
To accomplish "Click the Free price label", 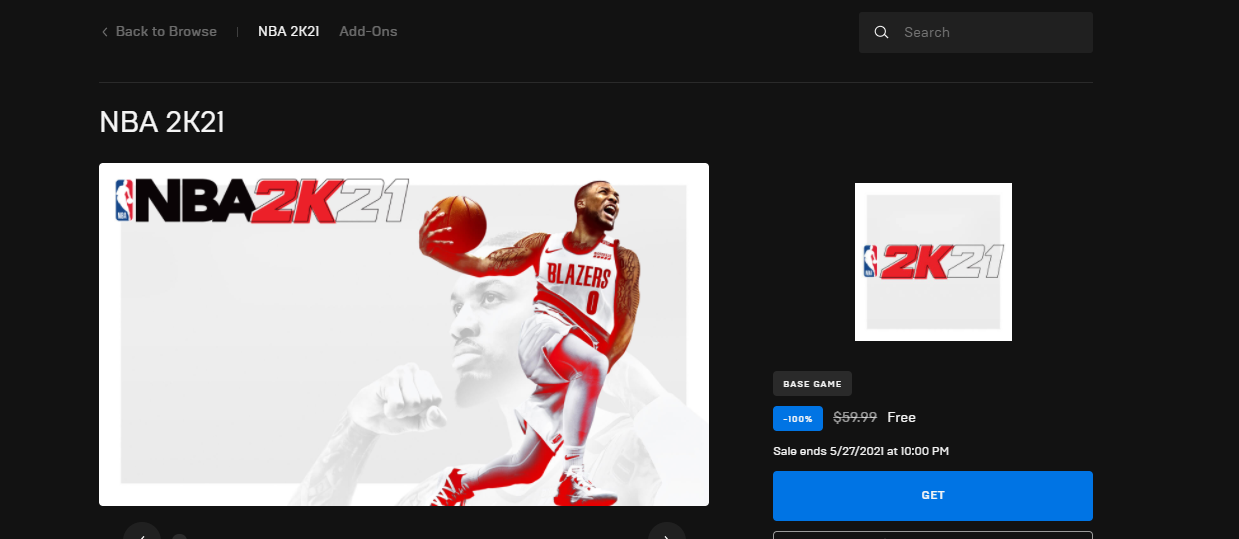I will 901,417.
